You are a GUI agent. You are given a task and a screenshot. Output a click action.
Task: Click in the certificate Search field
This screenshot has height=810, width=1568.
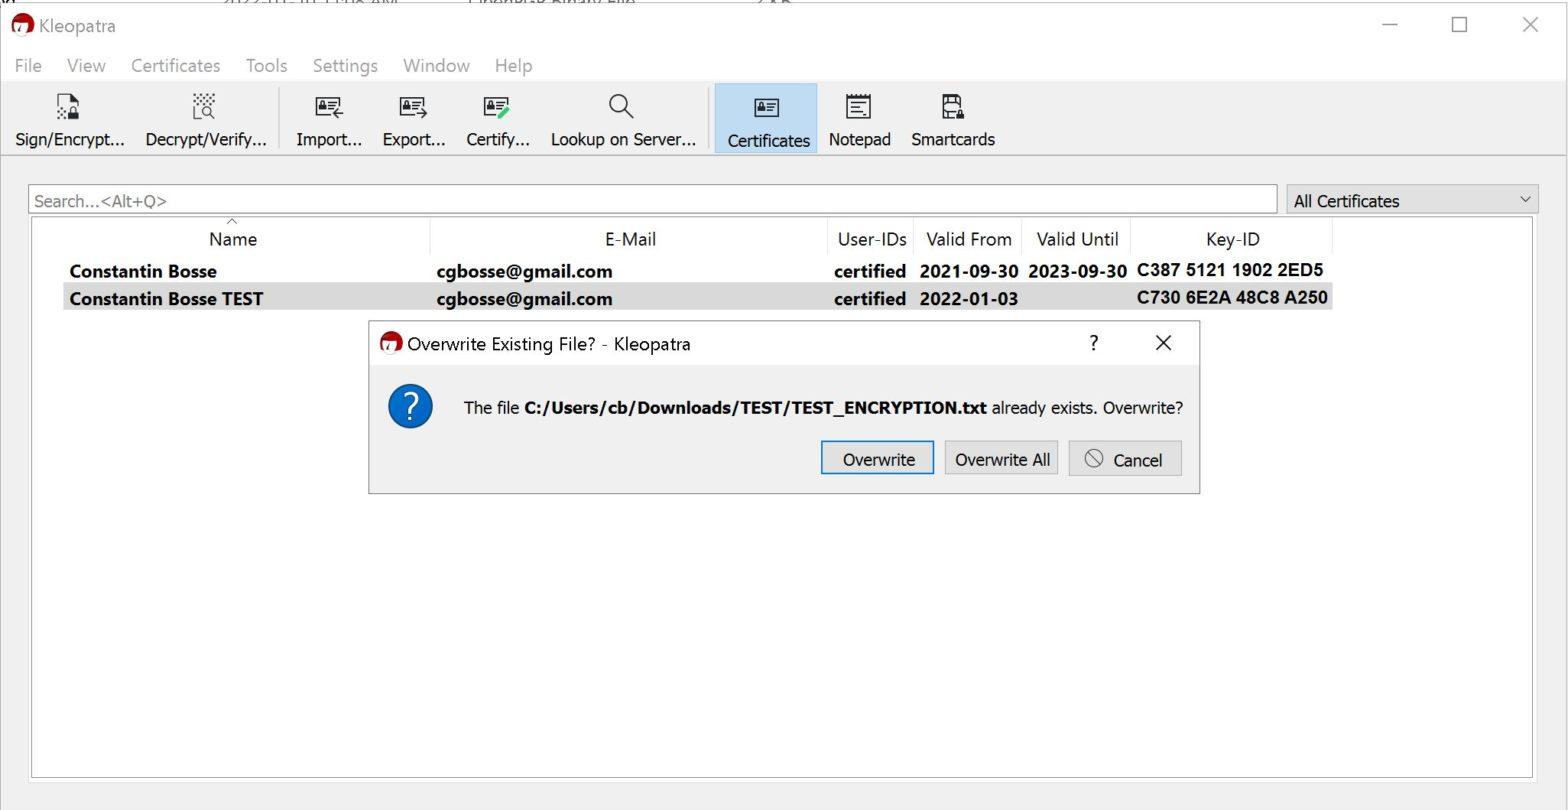pyautogui.click(x=652, y=200)
